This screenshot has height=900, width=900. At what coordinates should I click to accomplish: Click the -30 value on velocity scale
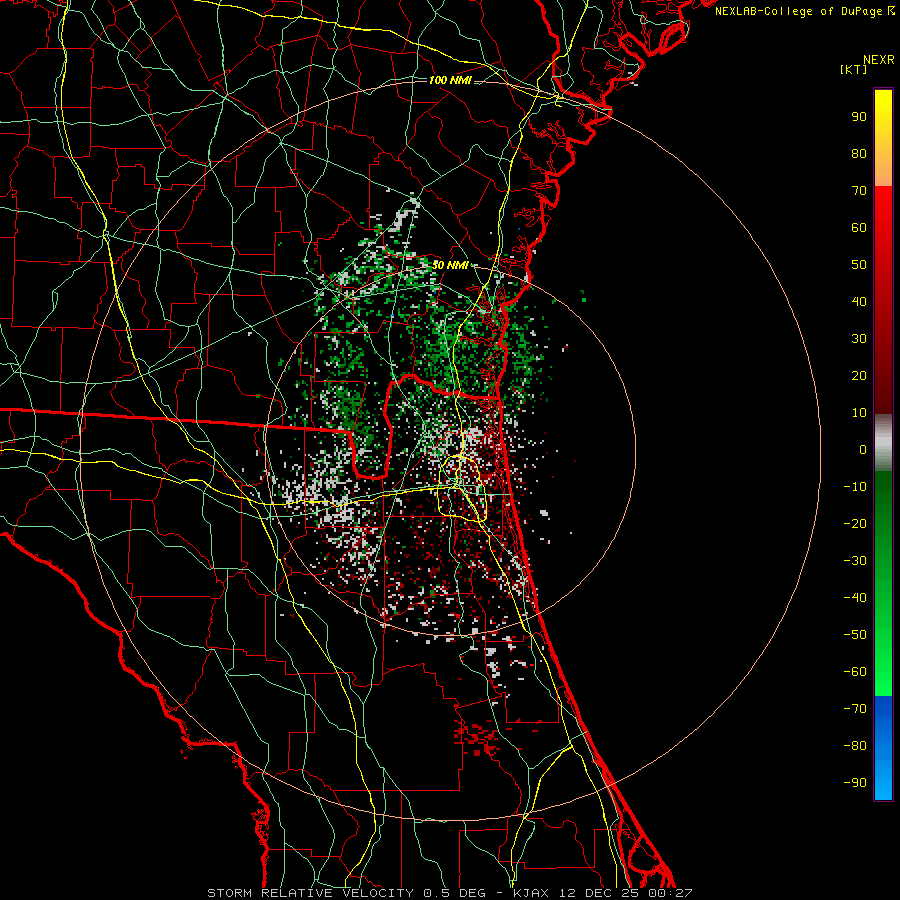855,561
